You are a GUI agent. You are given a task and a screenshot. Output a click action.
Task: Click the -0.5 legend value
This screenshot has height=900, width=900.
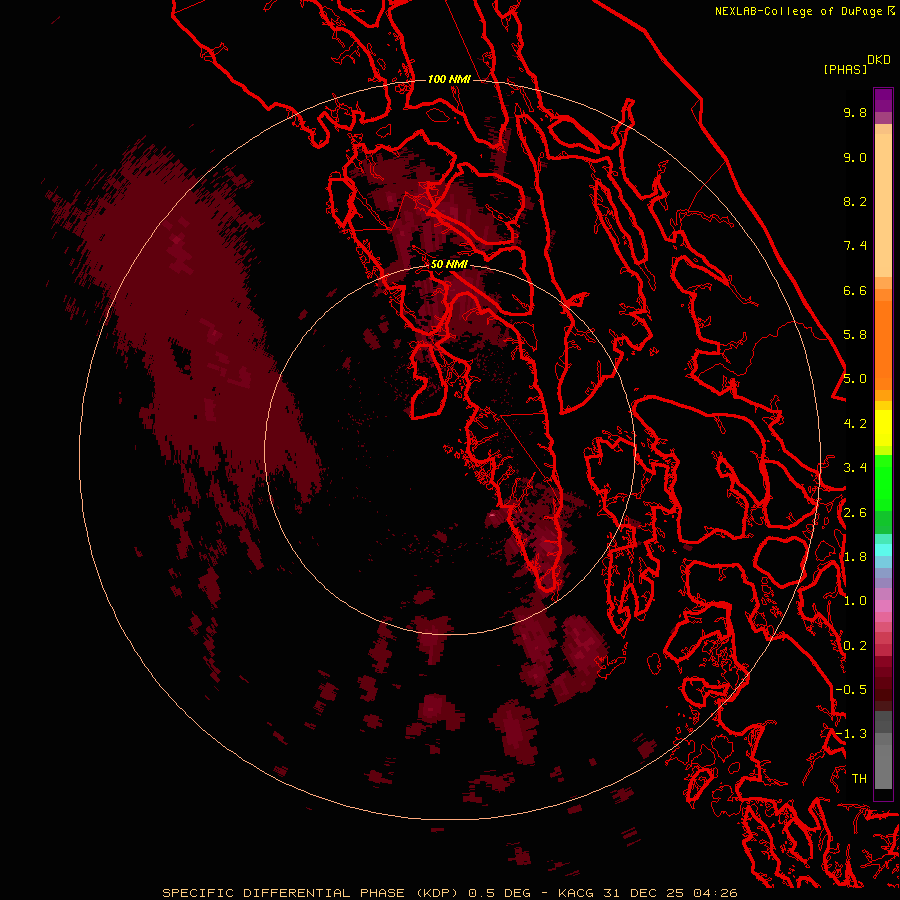(851, 690)
